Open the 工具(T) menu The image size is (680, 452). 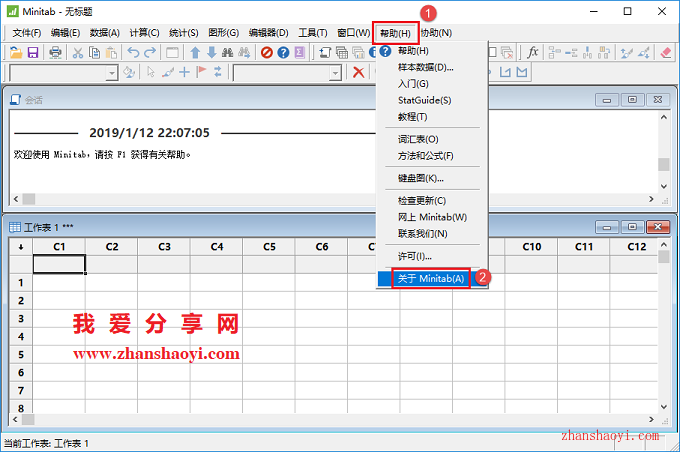(x=313, y=33)
